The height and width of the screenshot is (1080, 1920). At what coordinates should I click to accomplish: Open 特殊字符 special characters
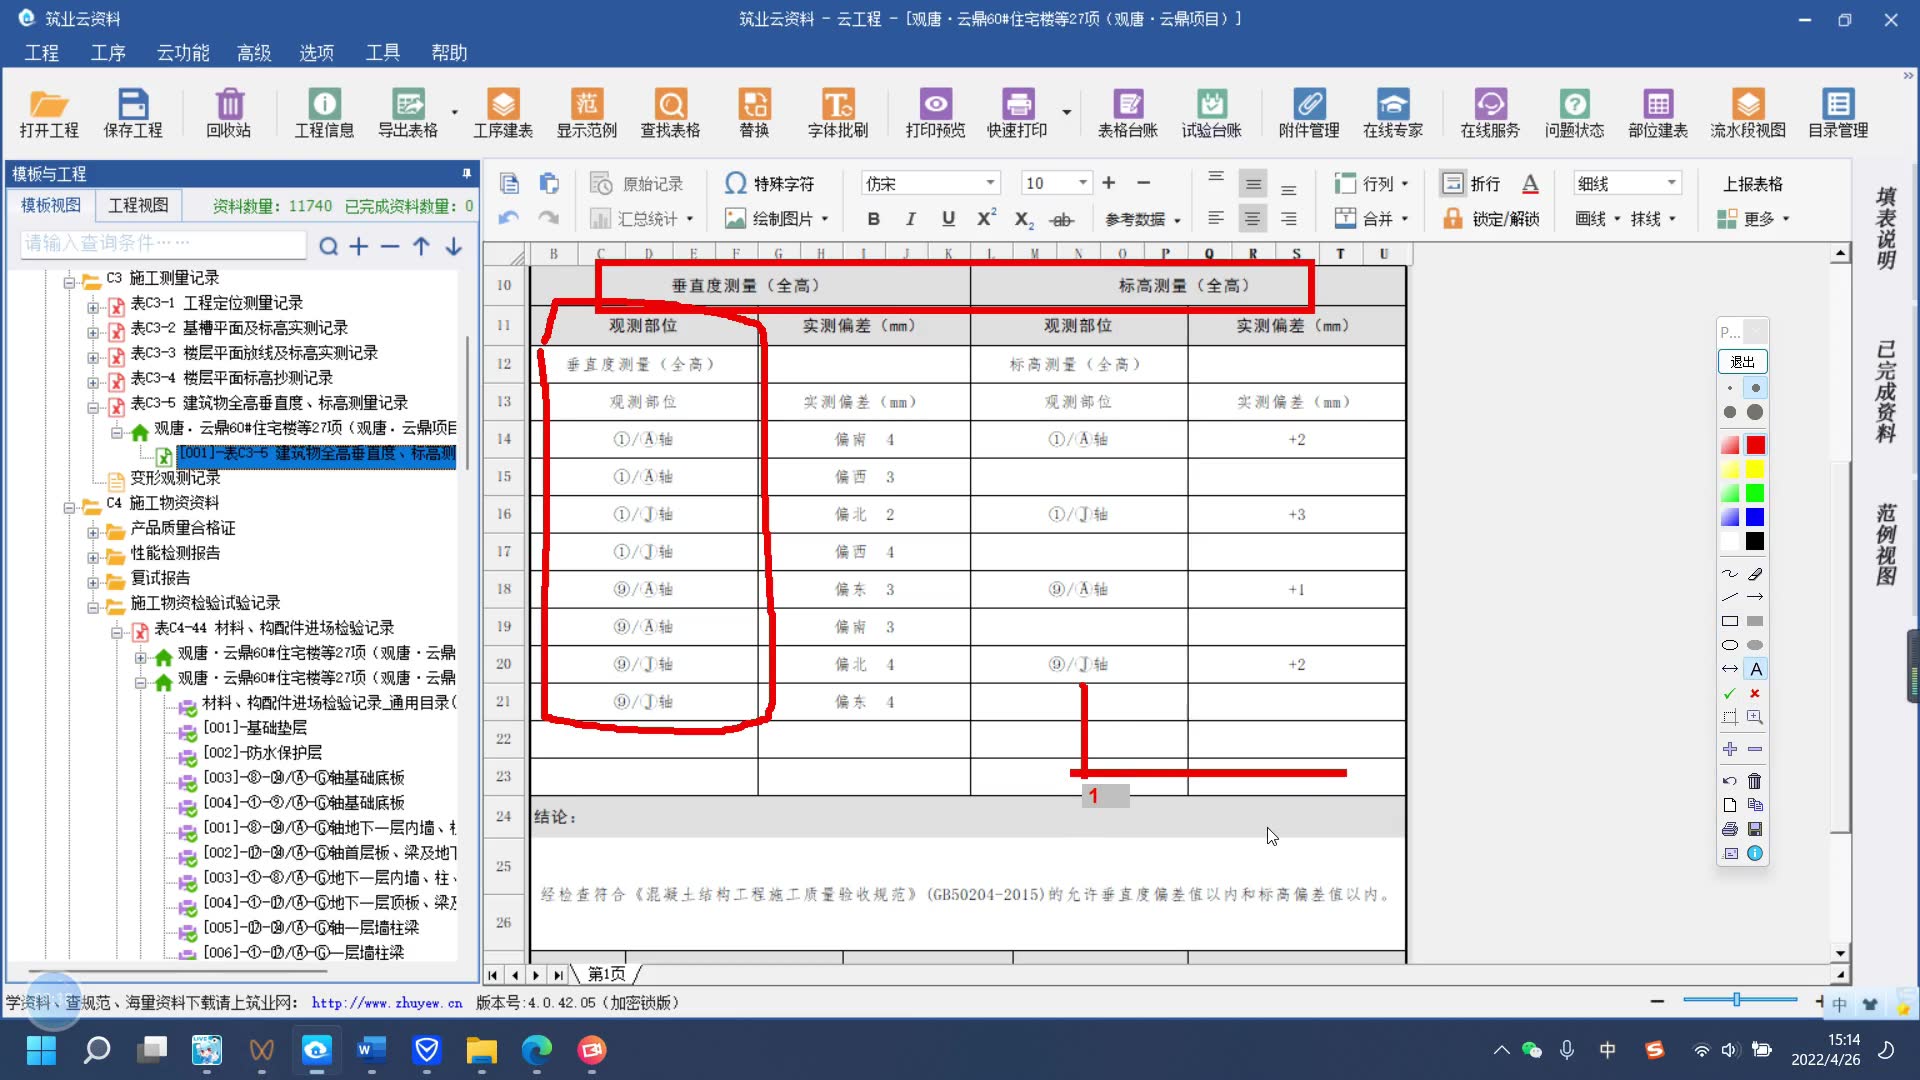769,184
